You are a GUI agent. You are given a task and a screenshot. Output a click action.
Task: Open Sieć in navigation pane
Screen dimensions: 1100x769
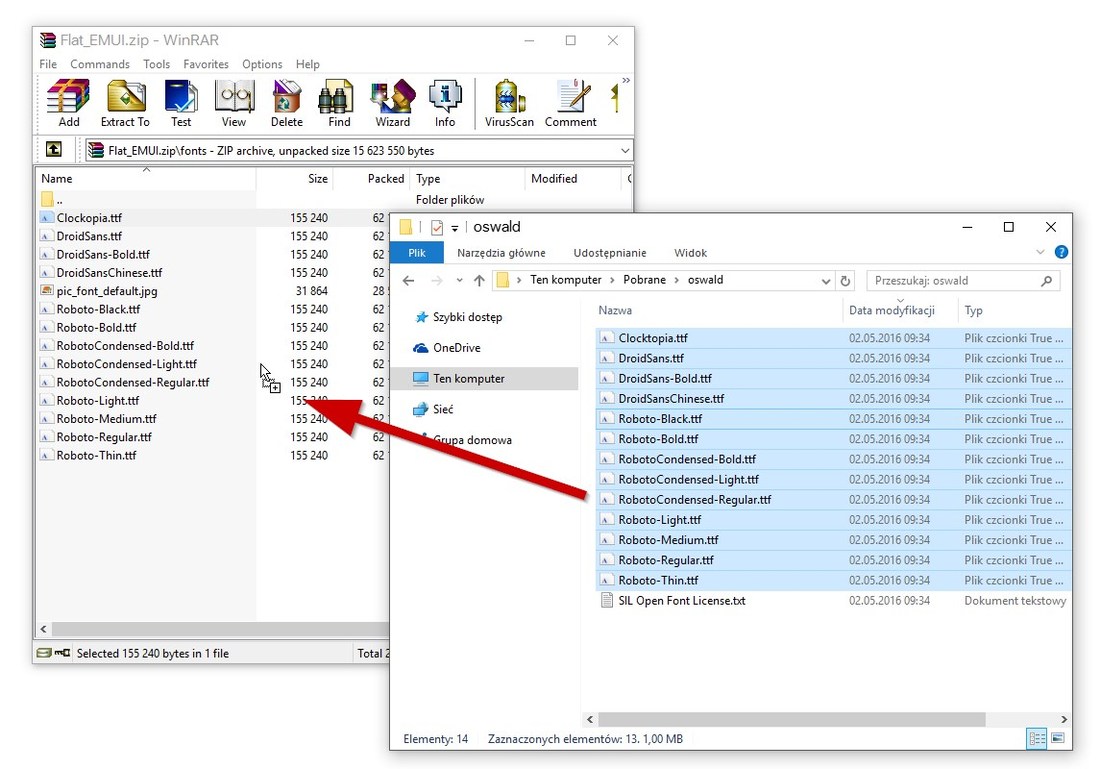[x=443, y=410]
